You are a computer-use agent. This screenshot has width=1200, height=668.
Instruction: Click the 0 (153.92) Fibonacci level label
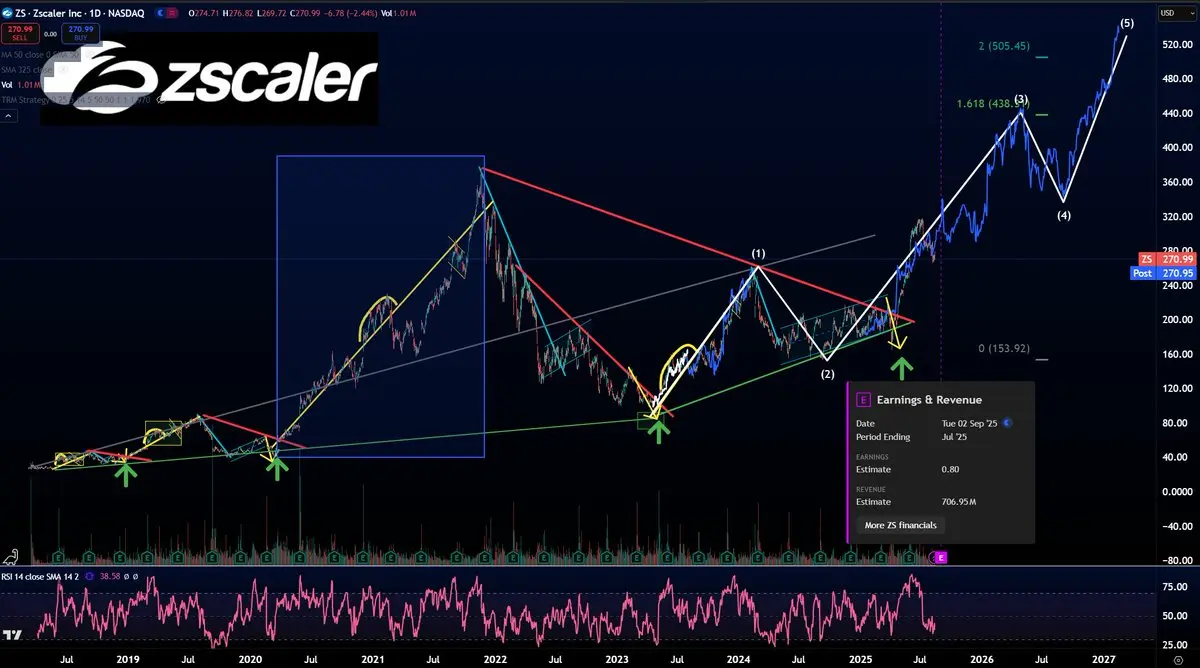(1004, 348)
